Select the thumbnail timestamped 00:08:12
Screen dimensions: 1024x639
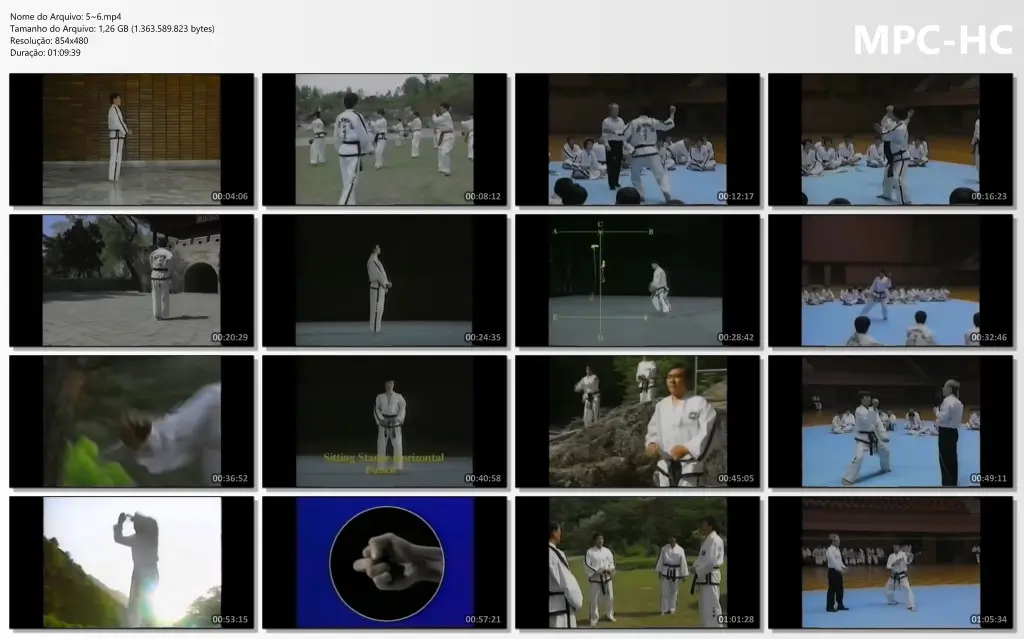(384, 139)
